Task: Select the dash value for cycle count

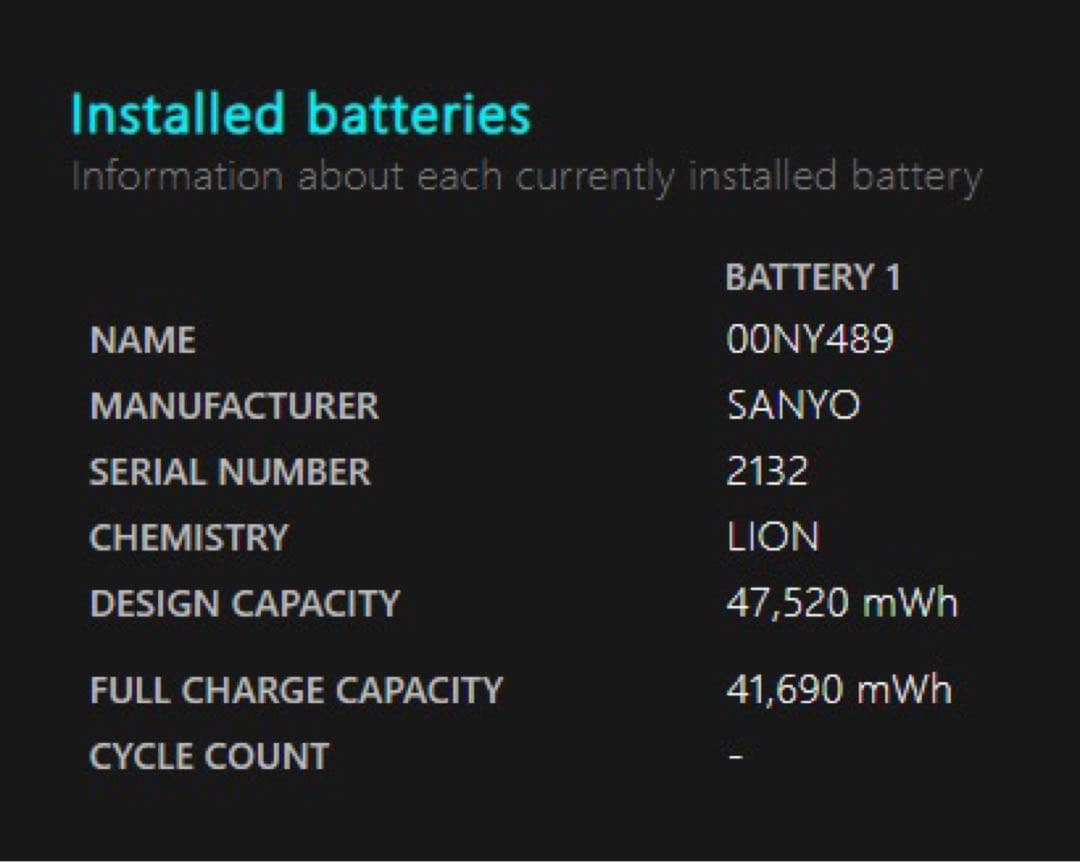Action: point(735,756)
